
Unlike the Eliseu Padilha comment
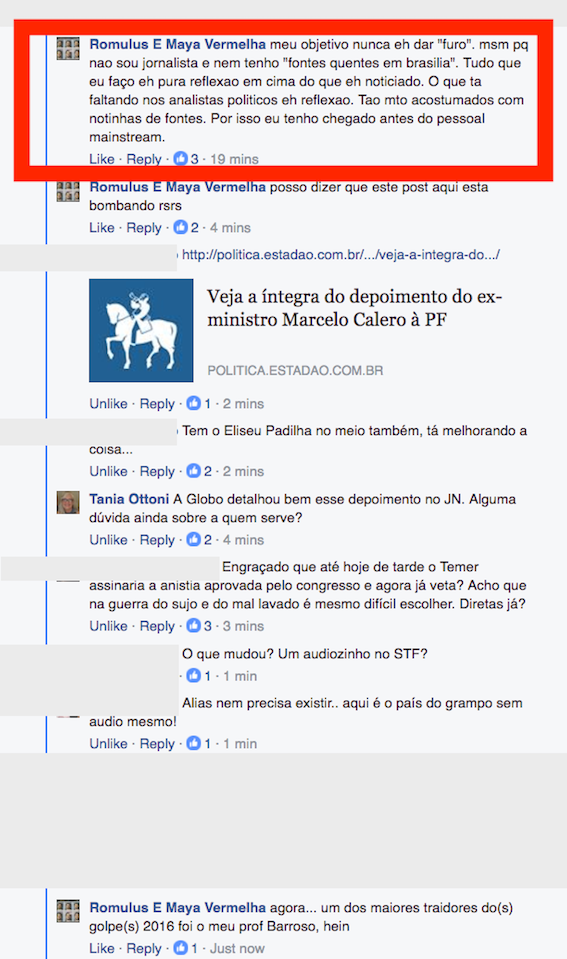point(108,472)
